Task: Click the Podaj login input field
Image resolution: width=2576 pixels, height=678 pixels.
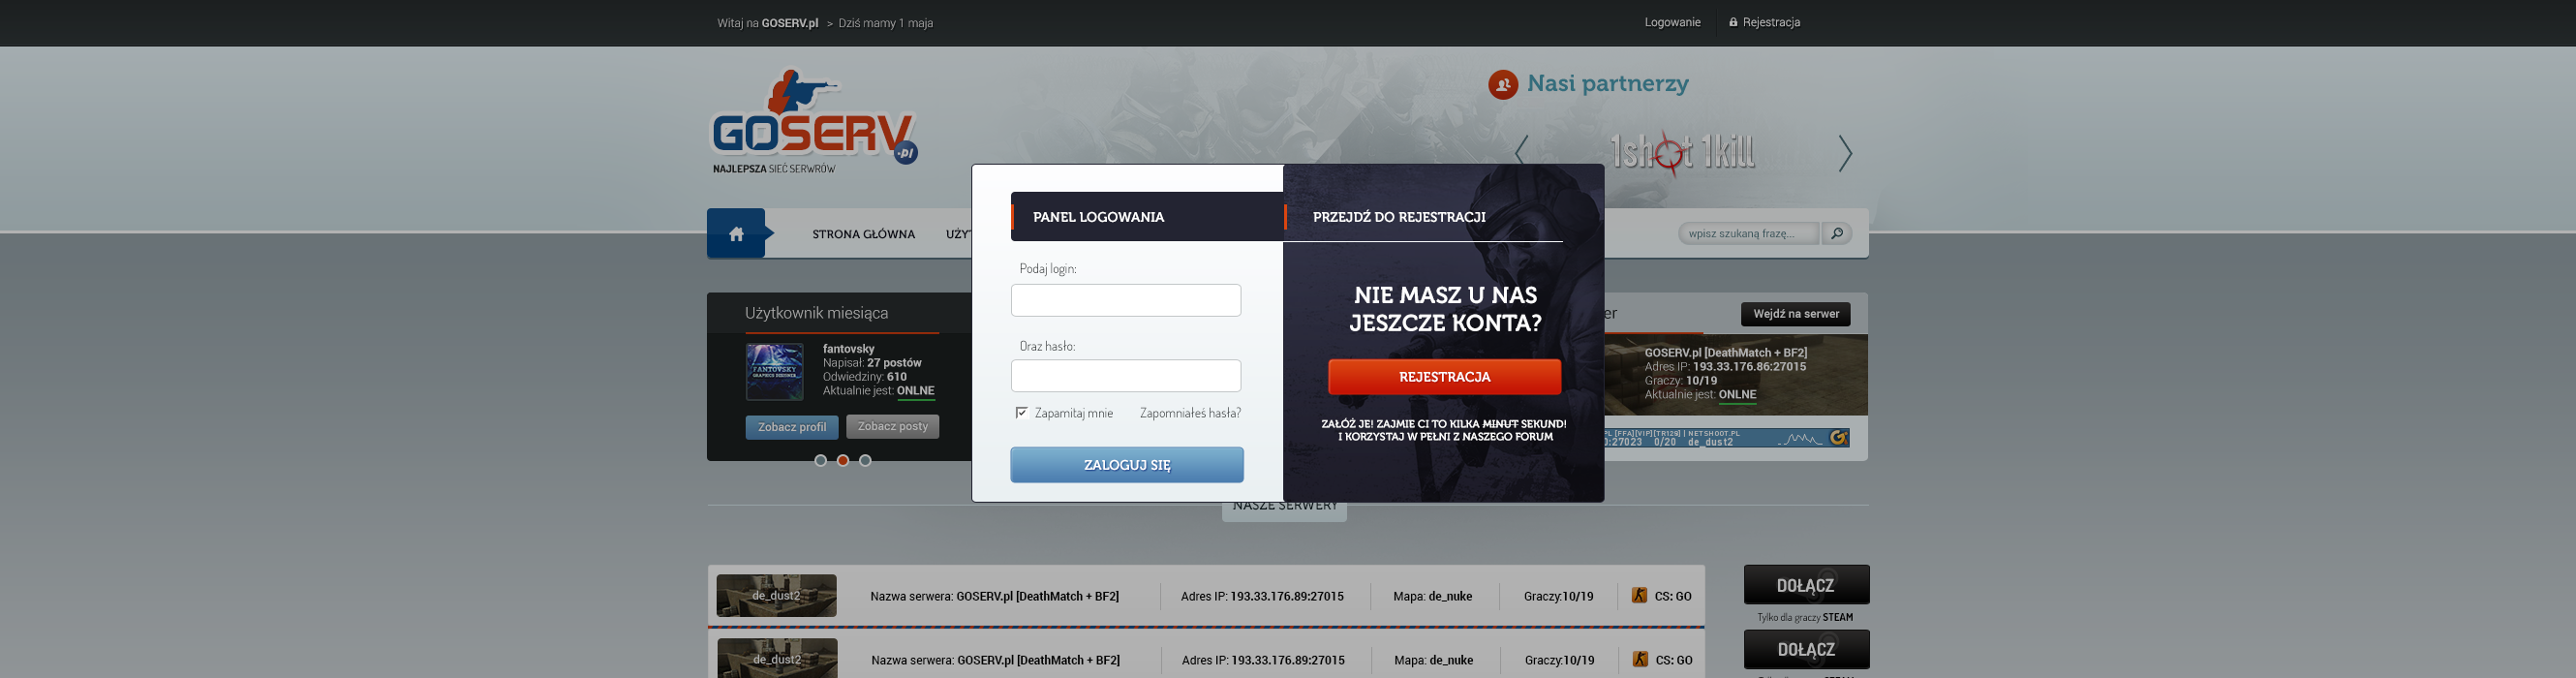Action: click(1125, 301)
